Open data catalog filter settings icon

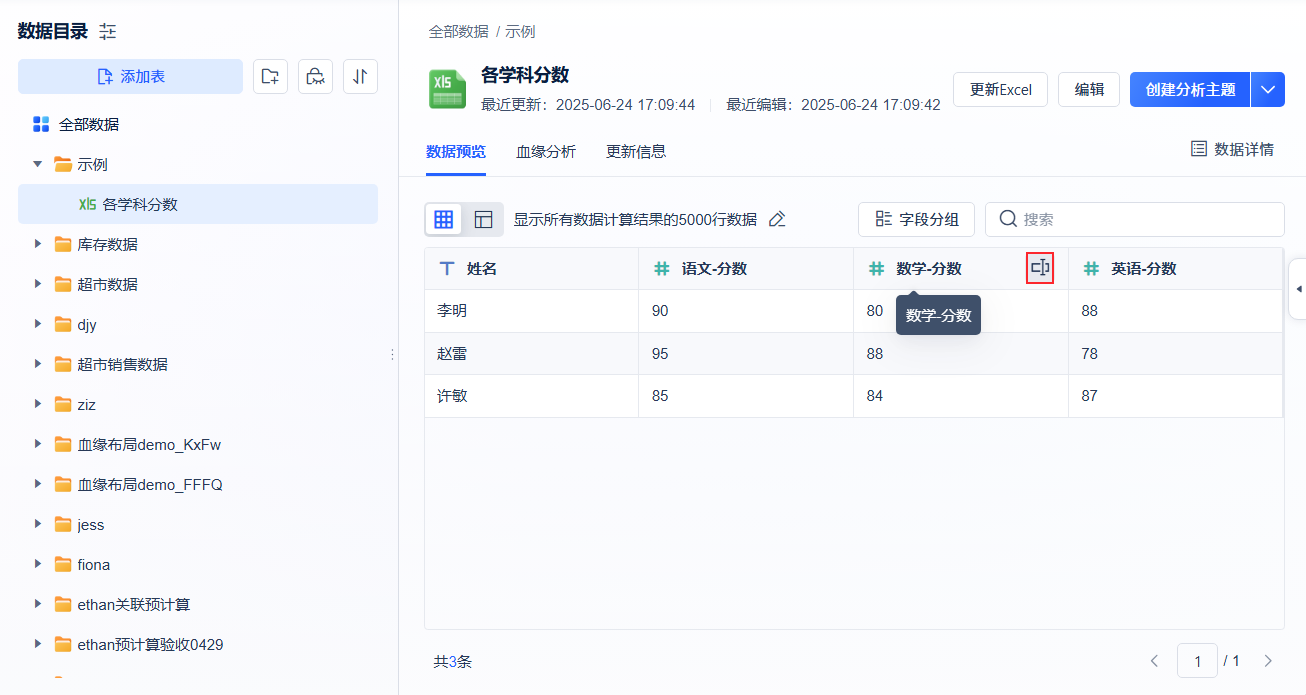[108, 32]
